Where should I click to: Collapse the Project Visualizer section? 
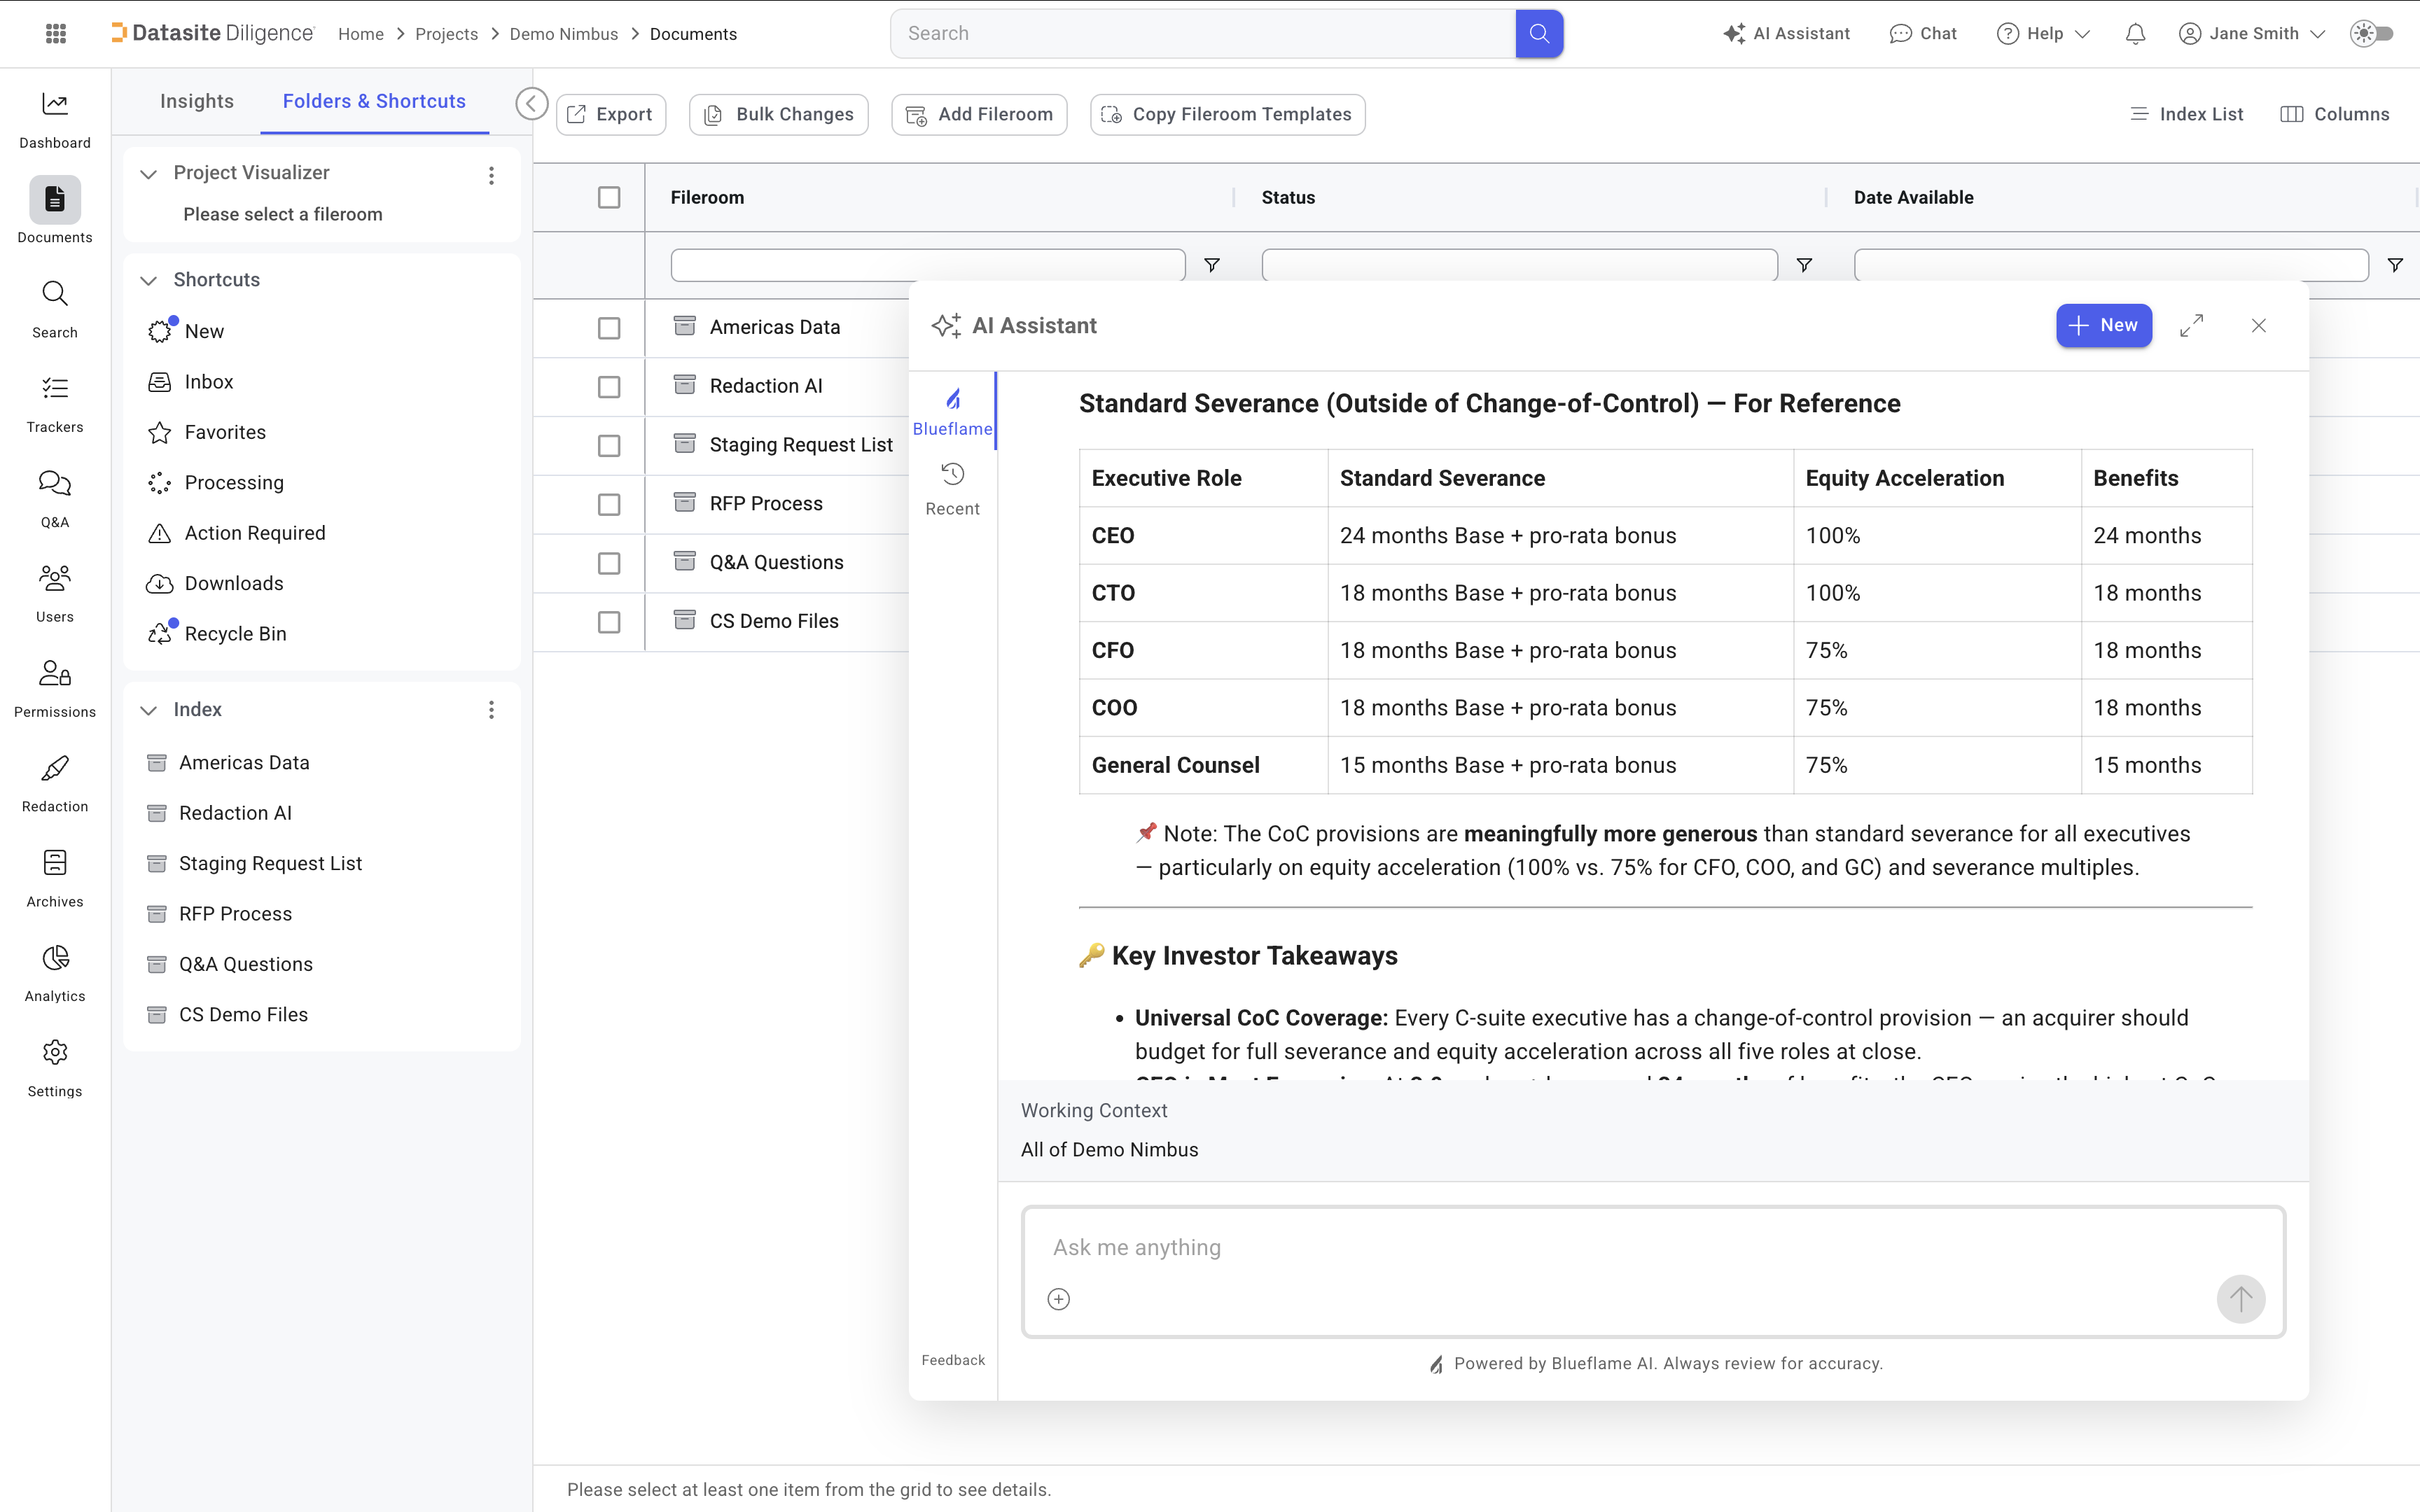148,174
